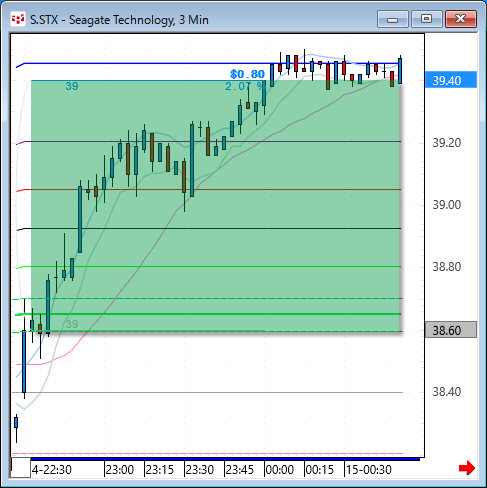The width and height of the screenshot is (487, 488).
Task: Click the 38.40 price axis label
Action: 447,391
